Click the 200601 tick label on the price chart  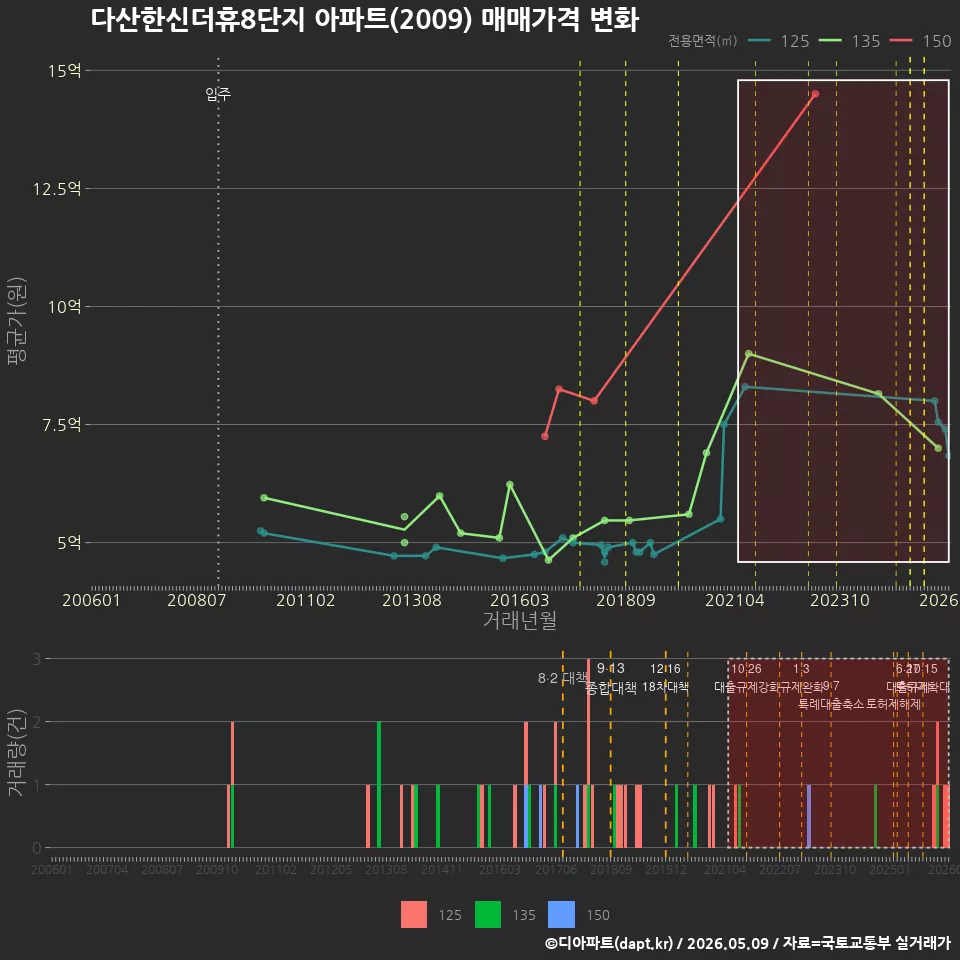tap(91, 600)
